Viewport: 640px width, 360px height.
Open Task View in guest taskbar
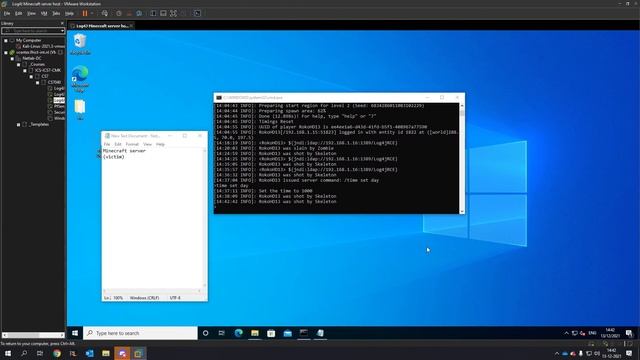[222, 333]
